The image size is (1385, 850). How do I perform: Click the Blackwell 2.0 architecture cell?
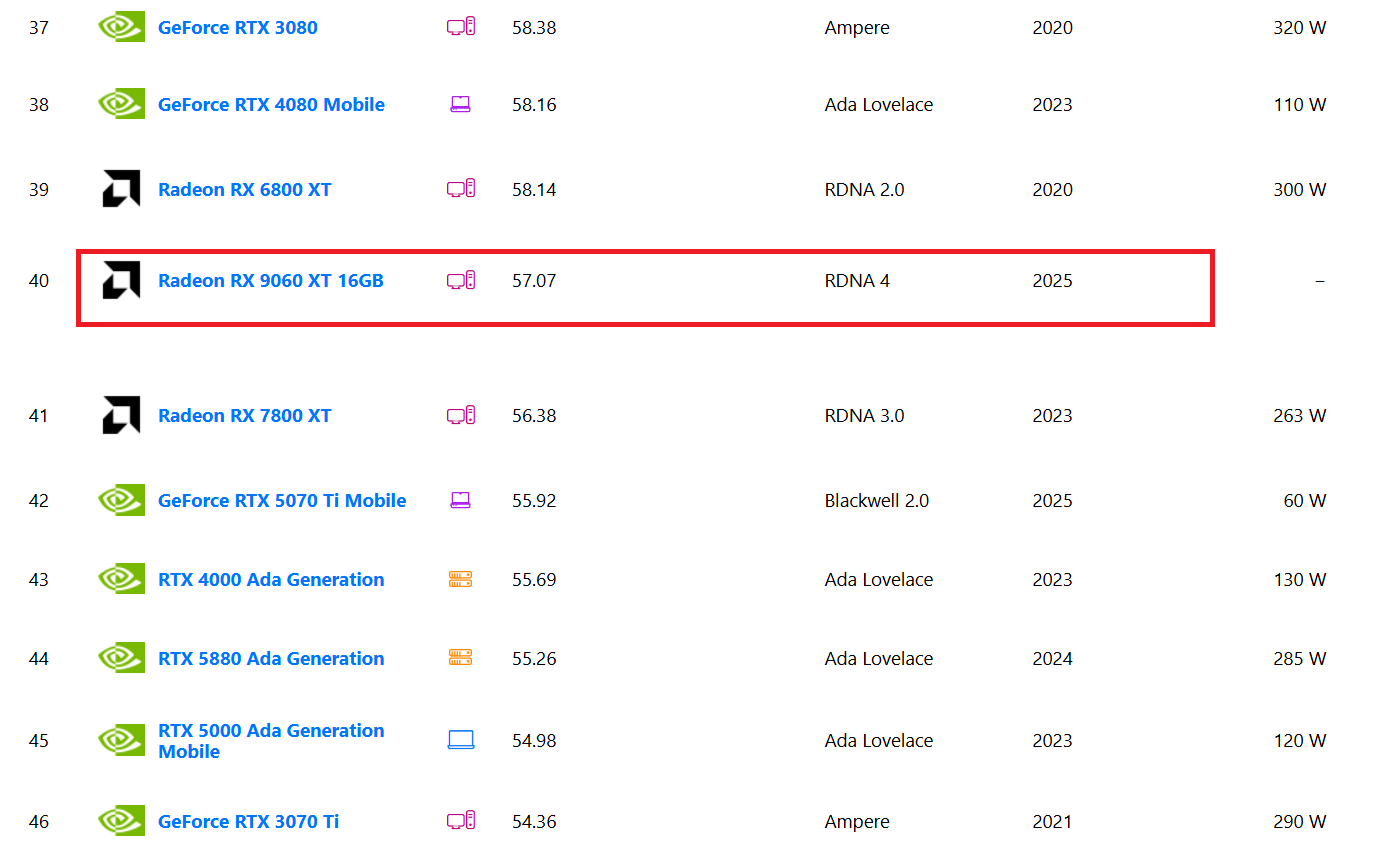877,501
